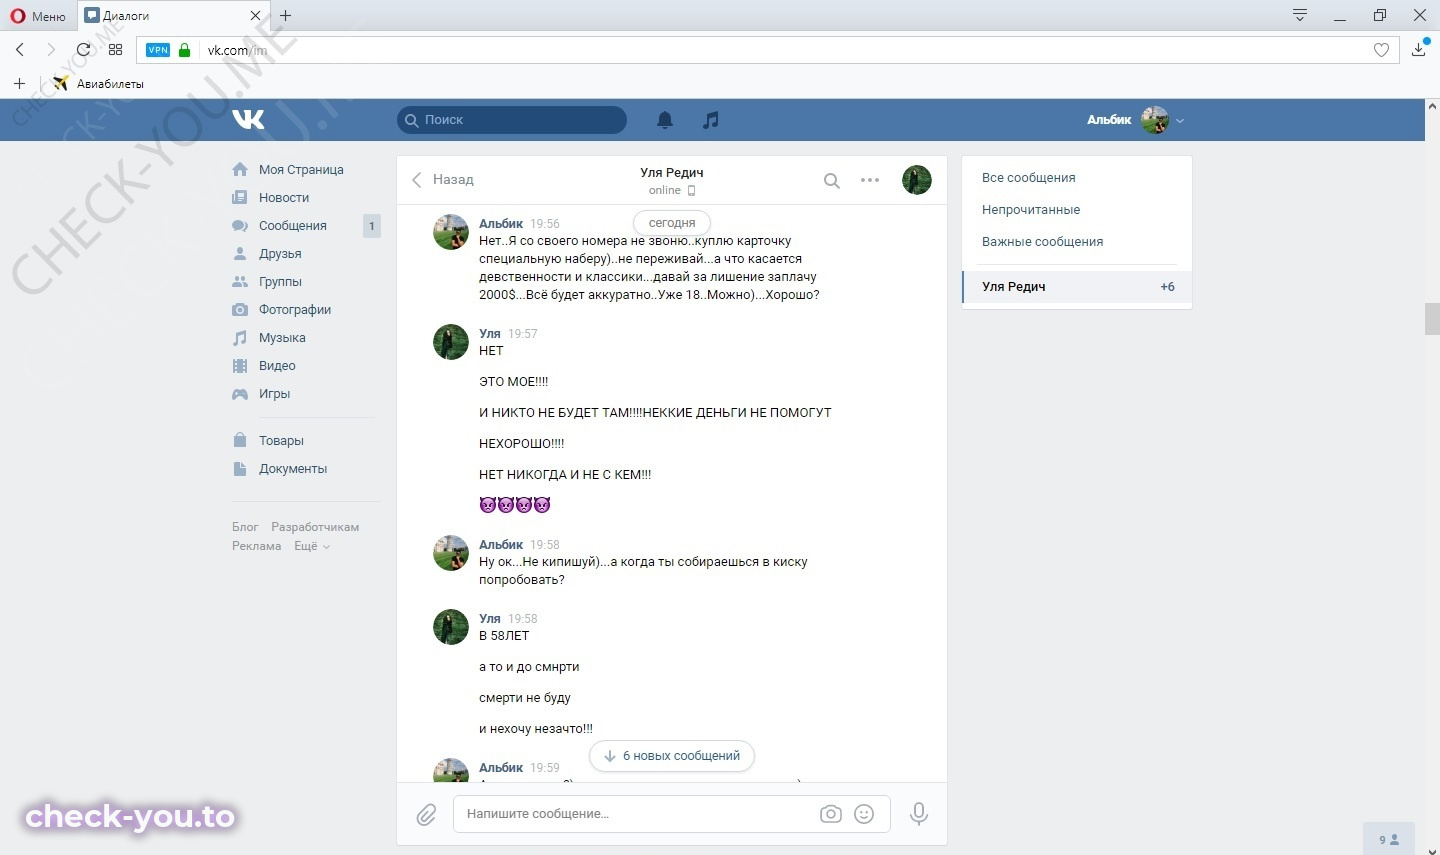Viewport: 1440px width, 855px height.
Task: Click the Реклама footer link
Action: pos(257,546)
